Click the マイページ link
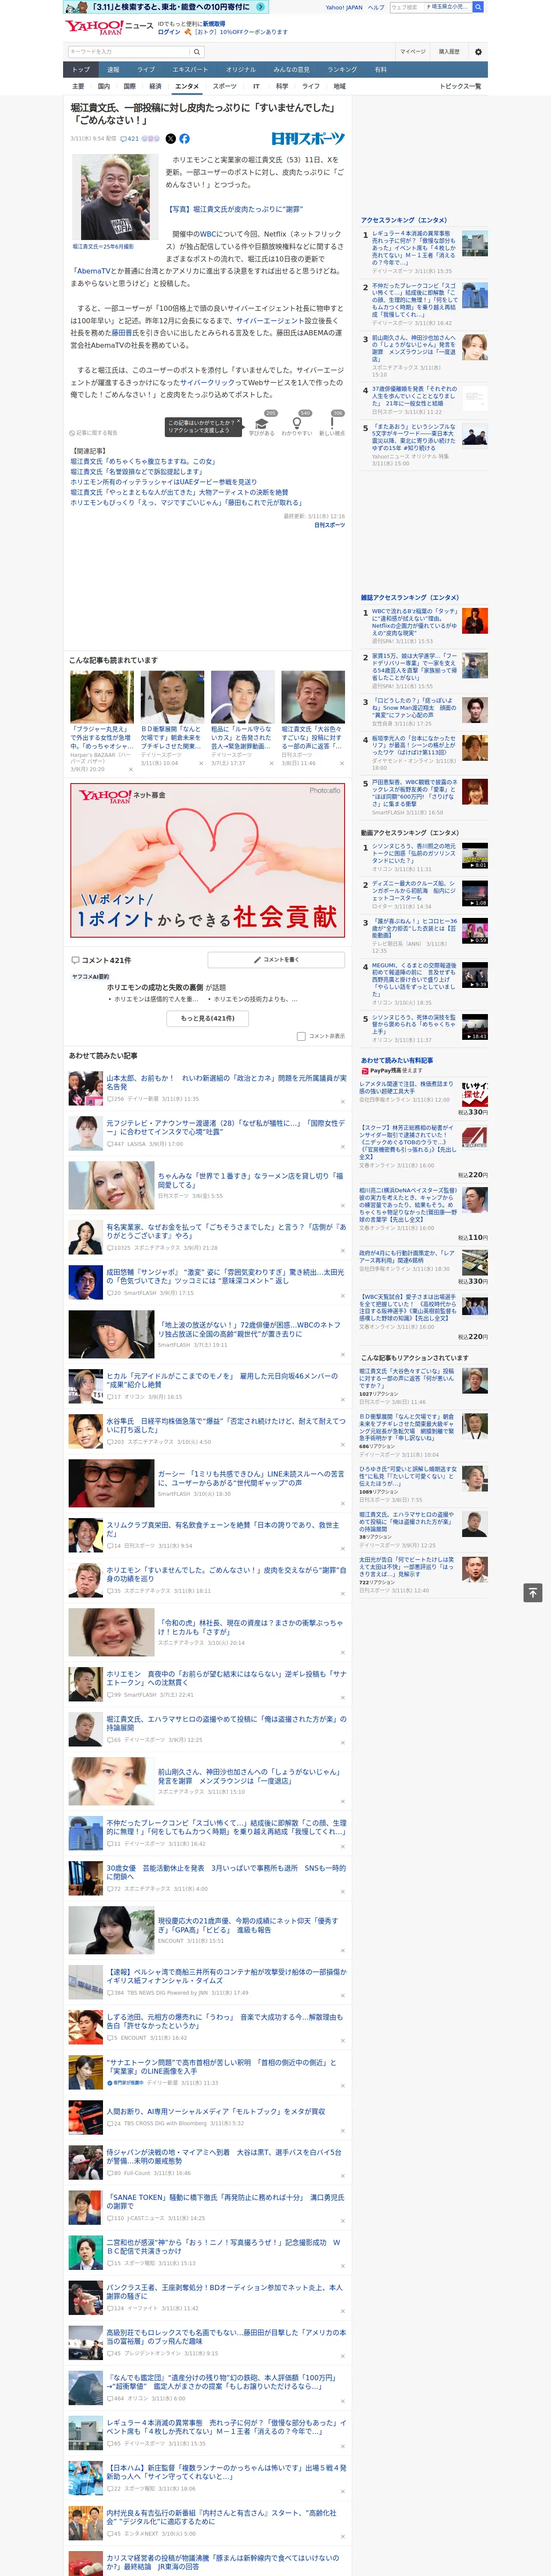The image size is (551, 2576). [412, 51]
